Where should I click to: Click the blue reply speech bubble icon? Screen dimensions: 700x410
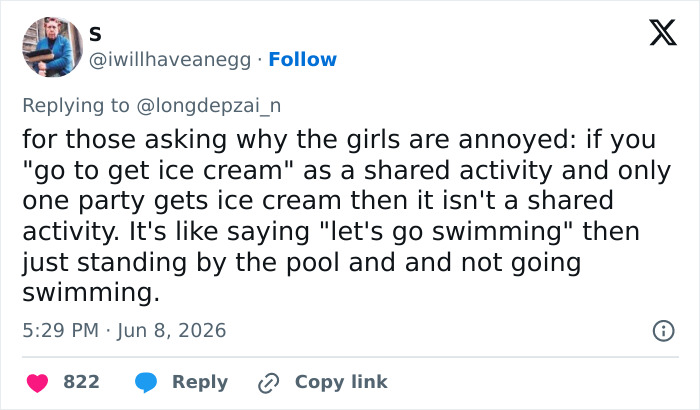(x=146, y=383)
